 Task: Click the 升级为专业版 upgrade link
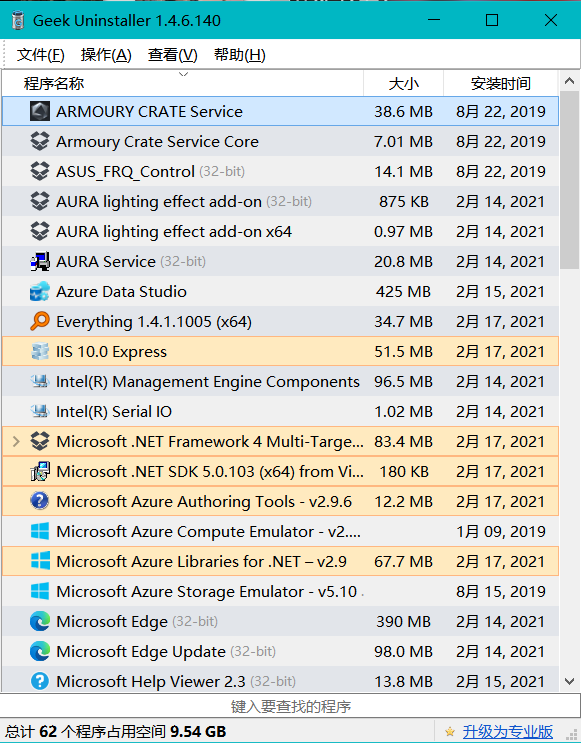pyautogui.click(x=508, y=732)
